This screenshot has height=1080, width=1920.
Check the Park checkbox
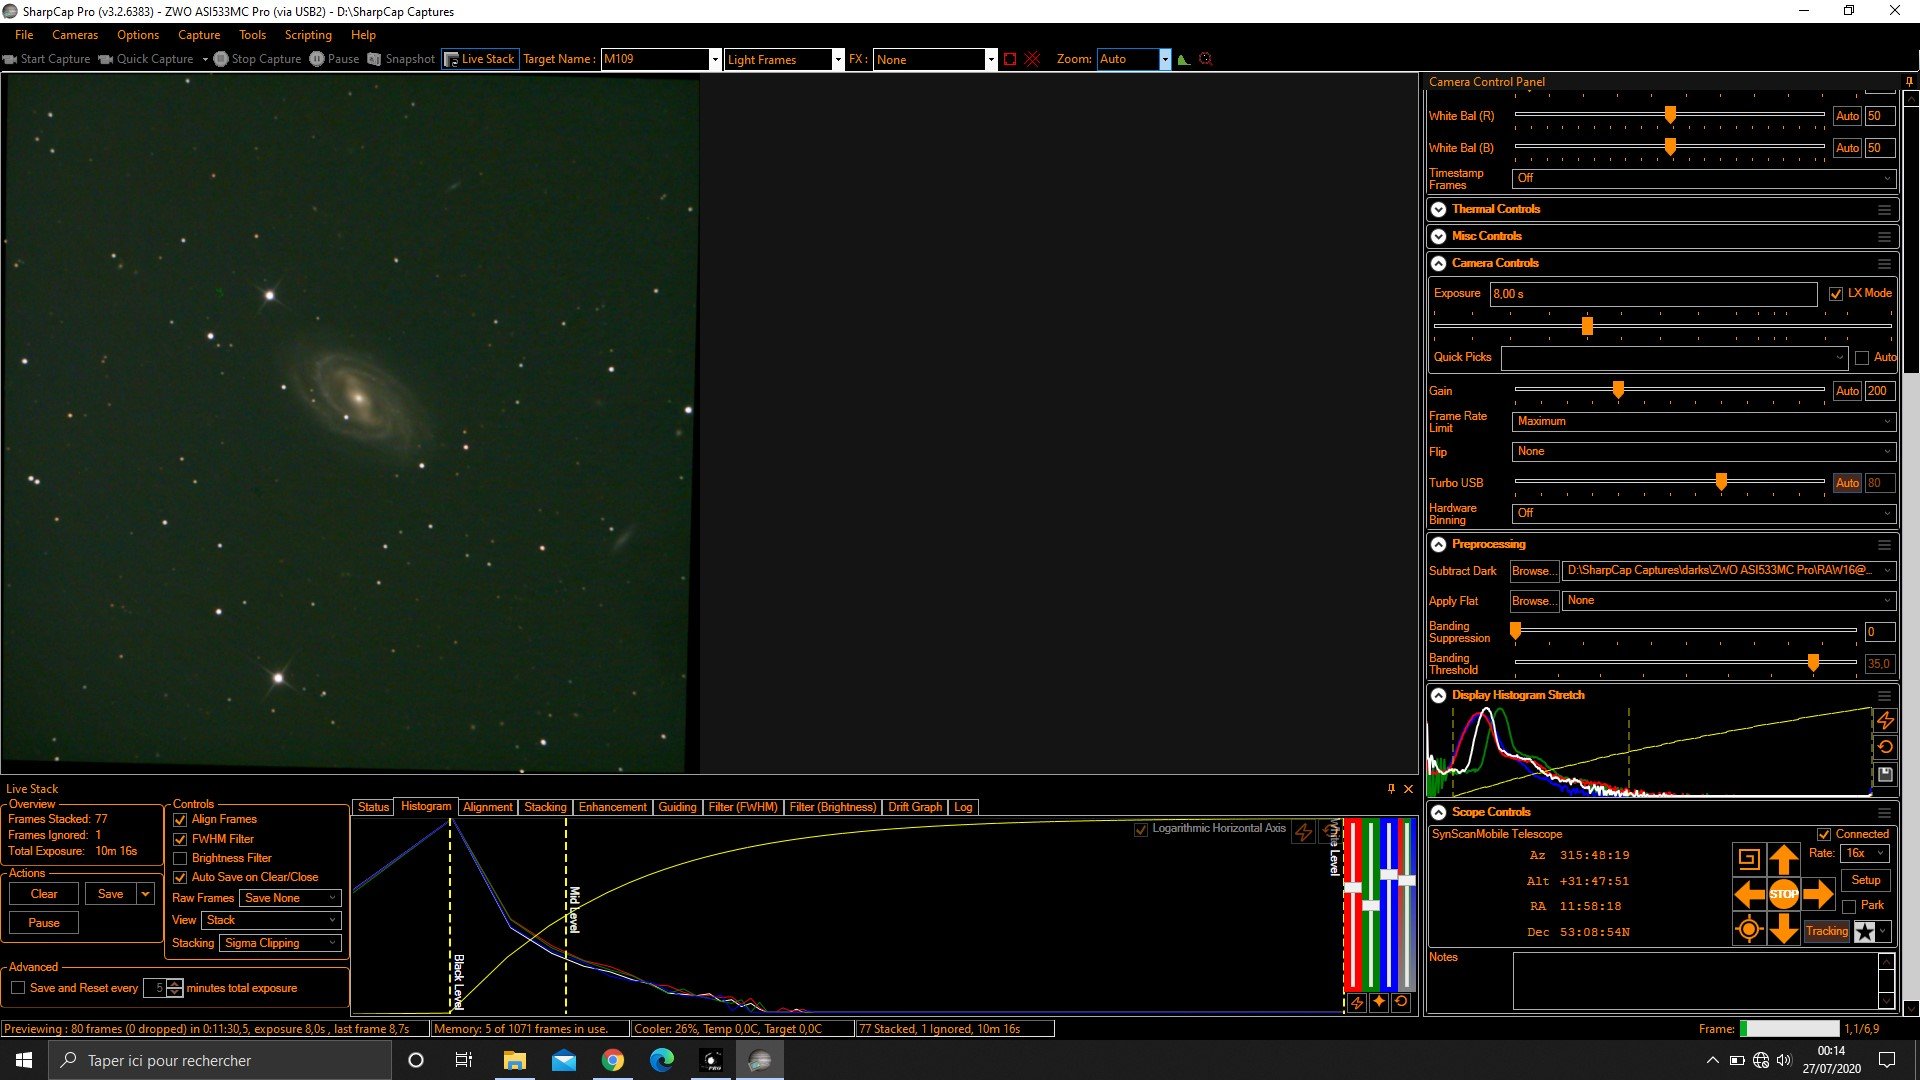1849,907
